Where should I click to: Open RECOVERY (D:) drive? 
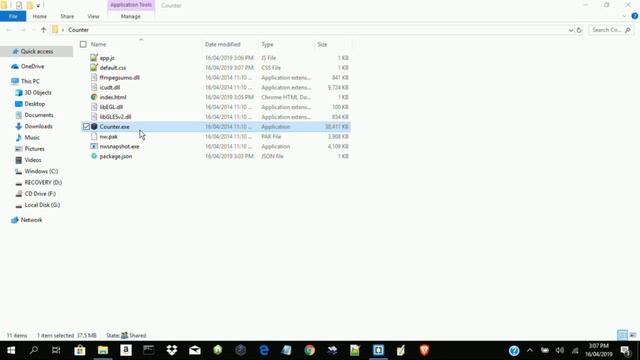click(43, 182)
